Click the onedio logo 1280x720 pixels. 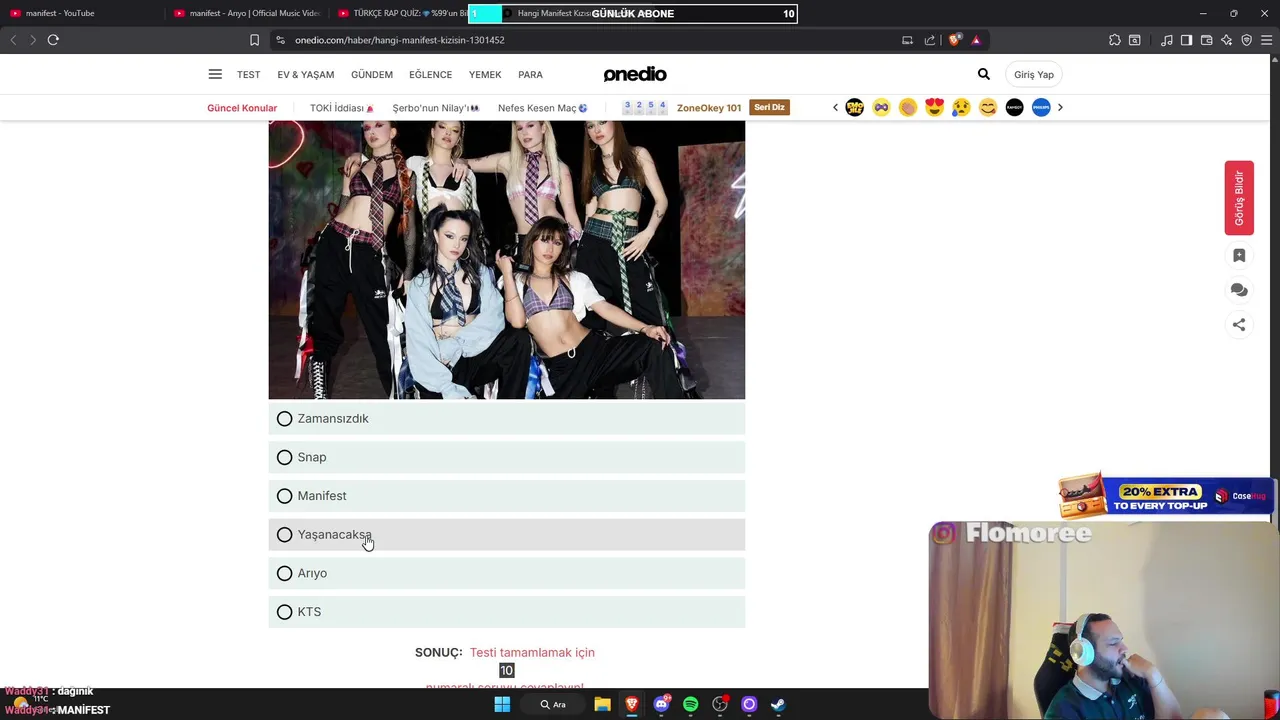click(635, 74)
